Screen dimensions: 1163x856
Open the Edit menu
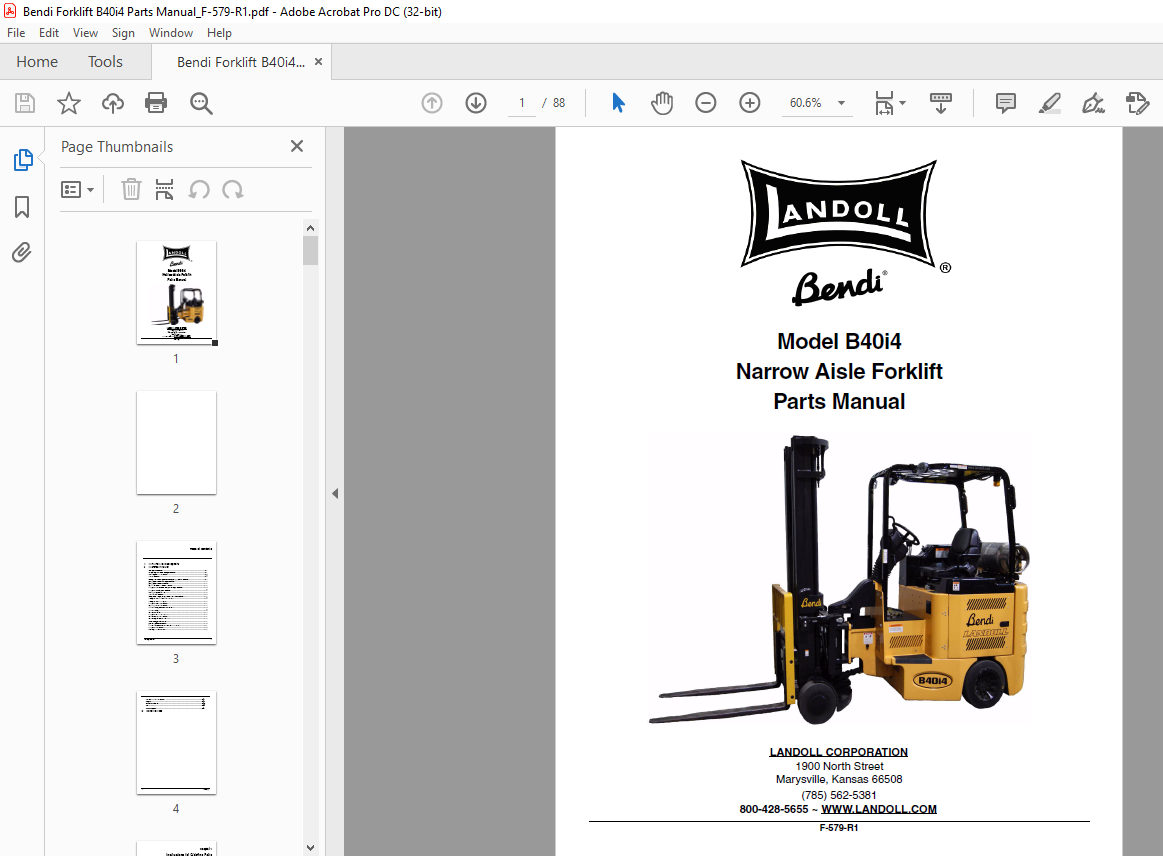point(49,33)
